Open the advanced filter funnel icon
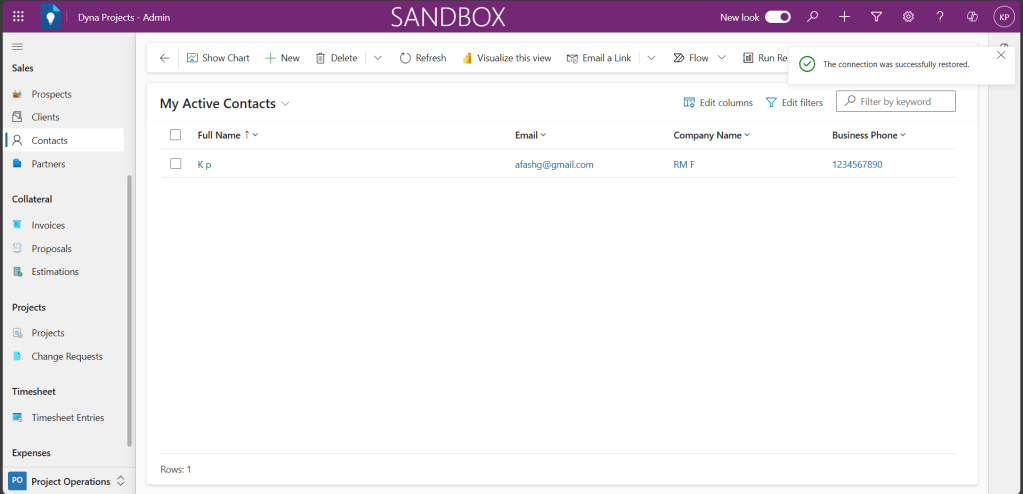Viewport: 1023px width, 494px height. click(876, 17)
